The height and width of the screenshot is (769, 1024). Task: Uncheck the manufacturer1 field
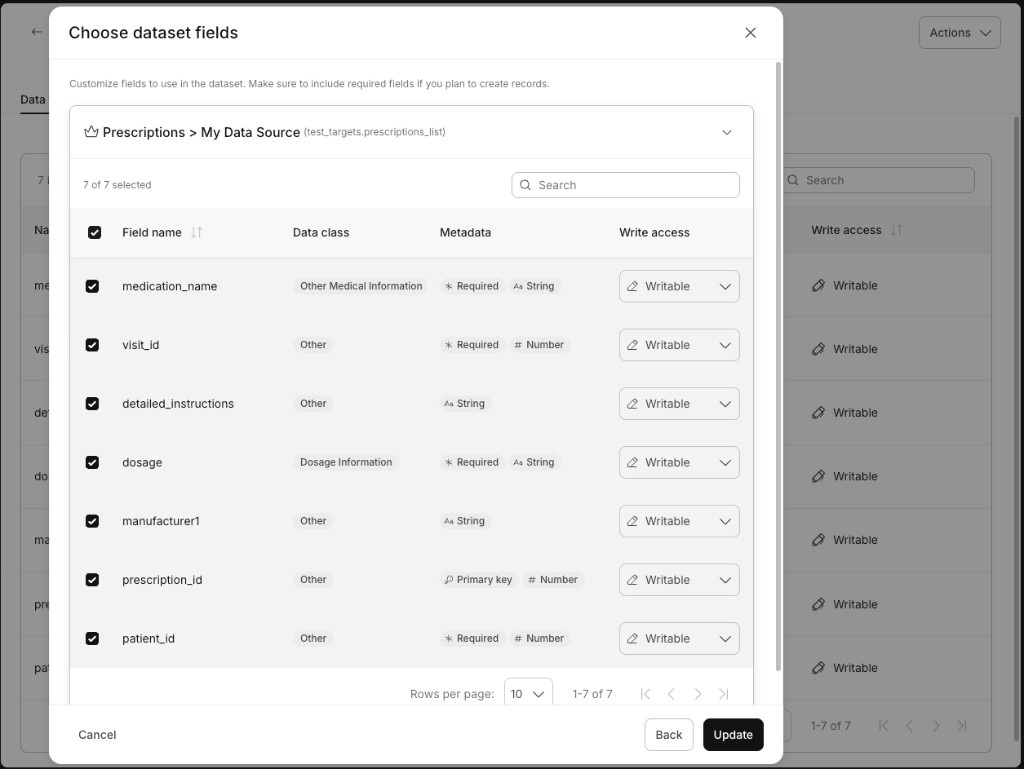pos(92,521)
